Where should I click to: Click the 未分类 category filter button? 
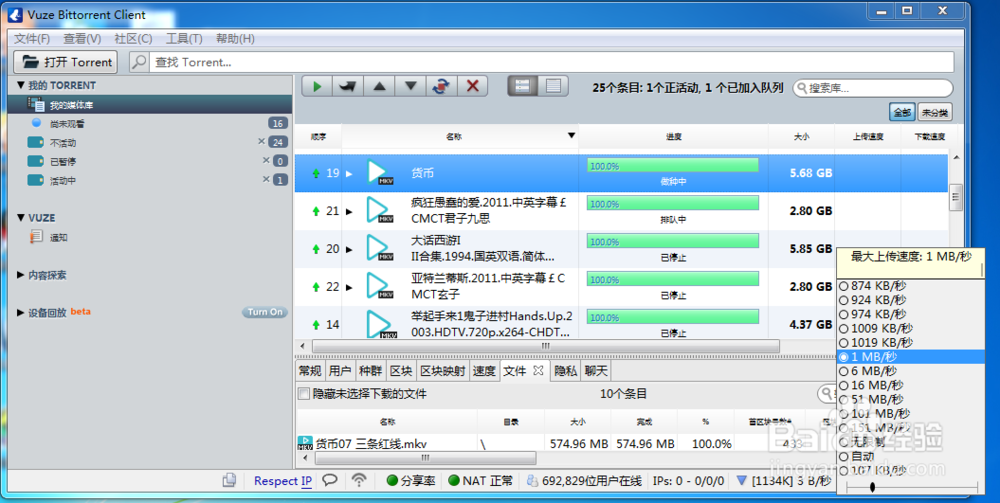coord(935,112)
